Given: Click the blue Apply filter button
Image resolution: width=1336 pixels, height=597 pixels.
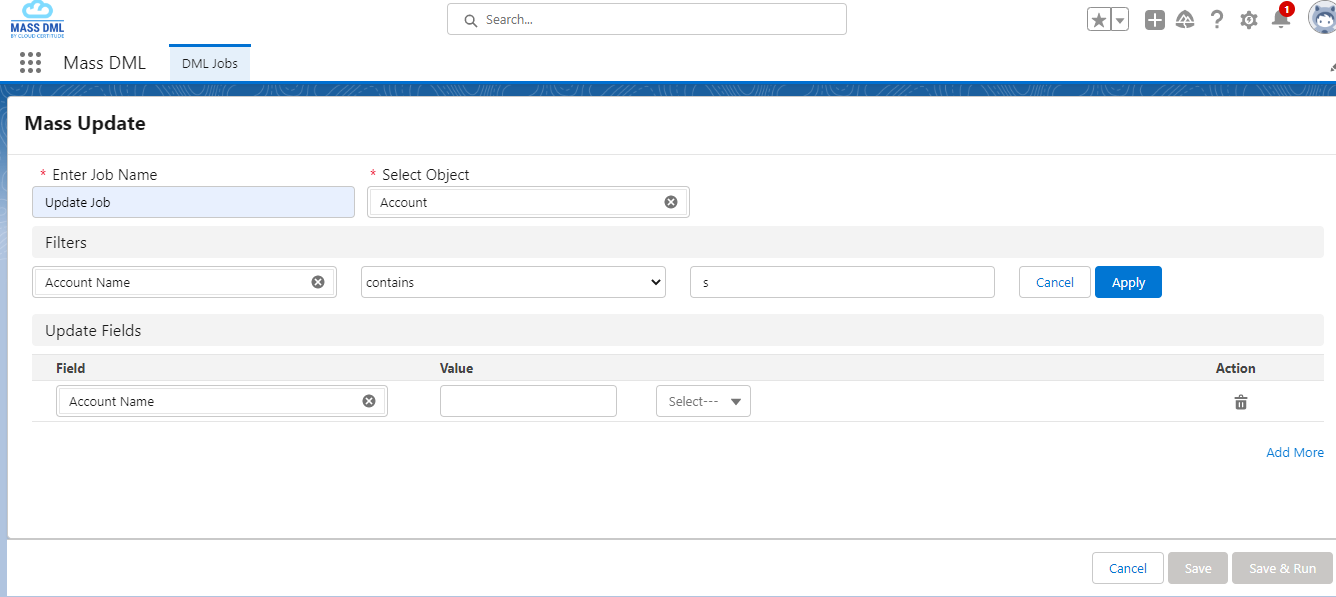Looking at the screenshot, I should point(1128,282).
